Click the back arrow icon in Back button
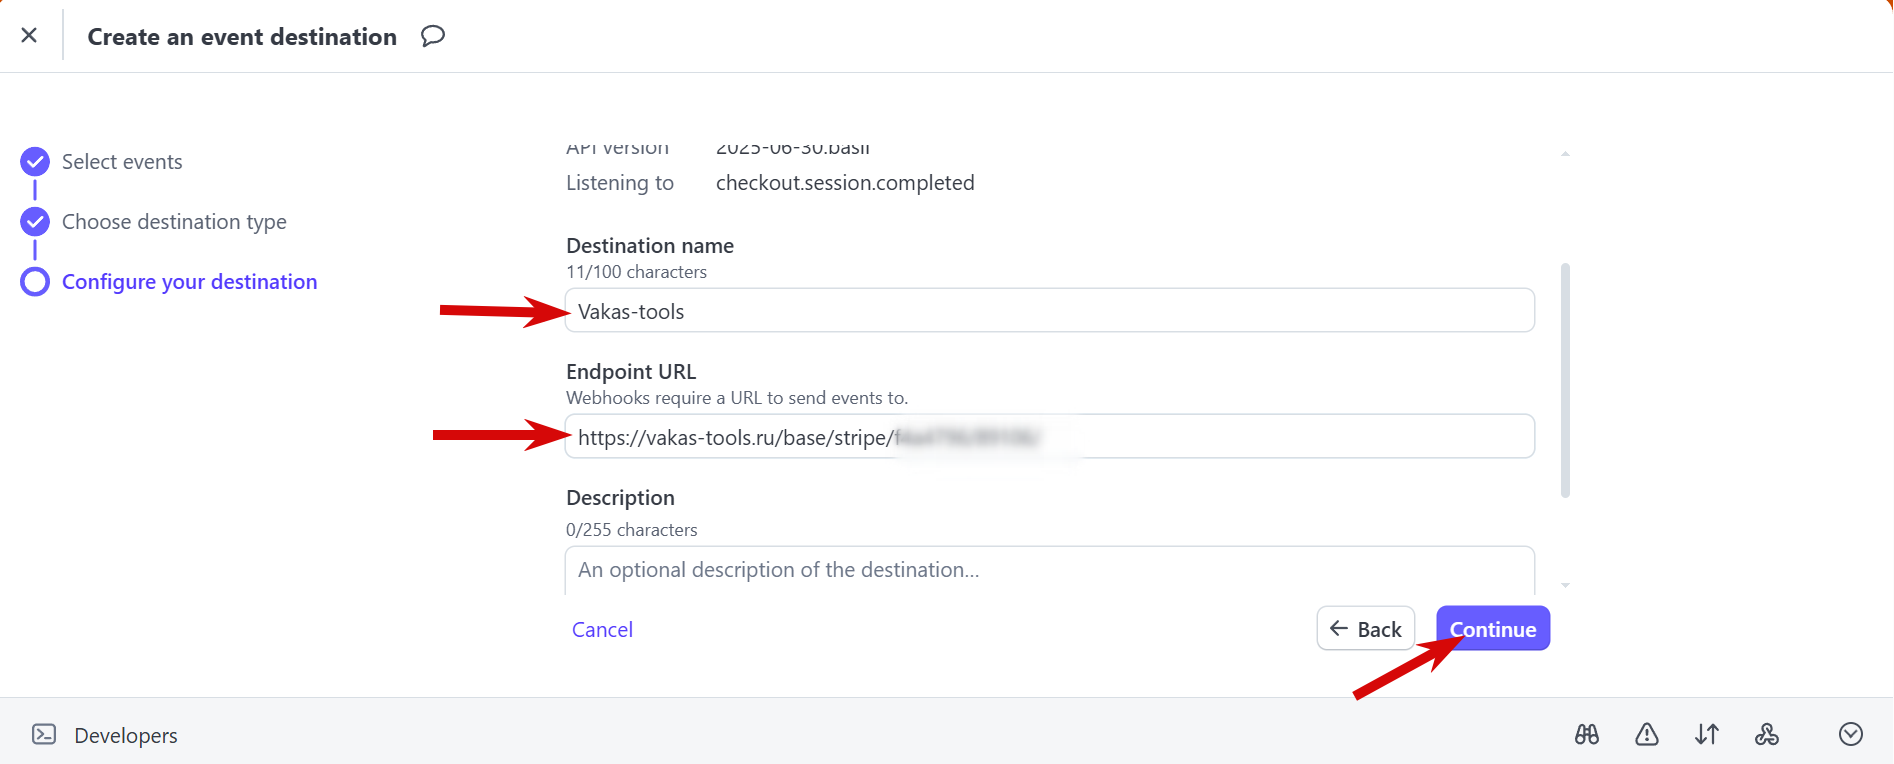 (1339, 629)
